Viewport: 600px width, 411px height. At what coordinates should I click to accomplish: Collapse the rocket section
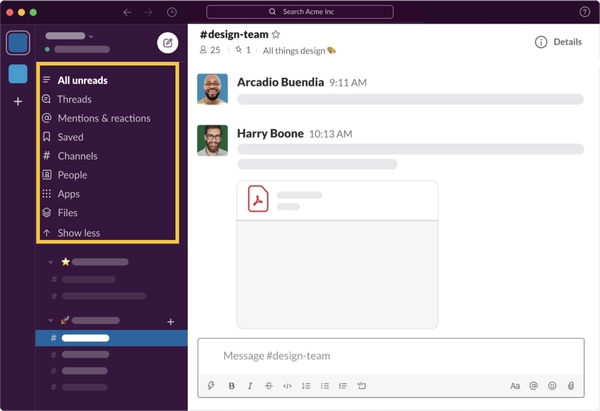(x=51, y=321)
